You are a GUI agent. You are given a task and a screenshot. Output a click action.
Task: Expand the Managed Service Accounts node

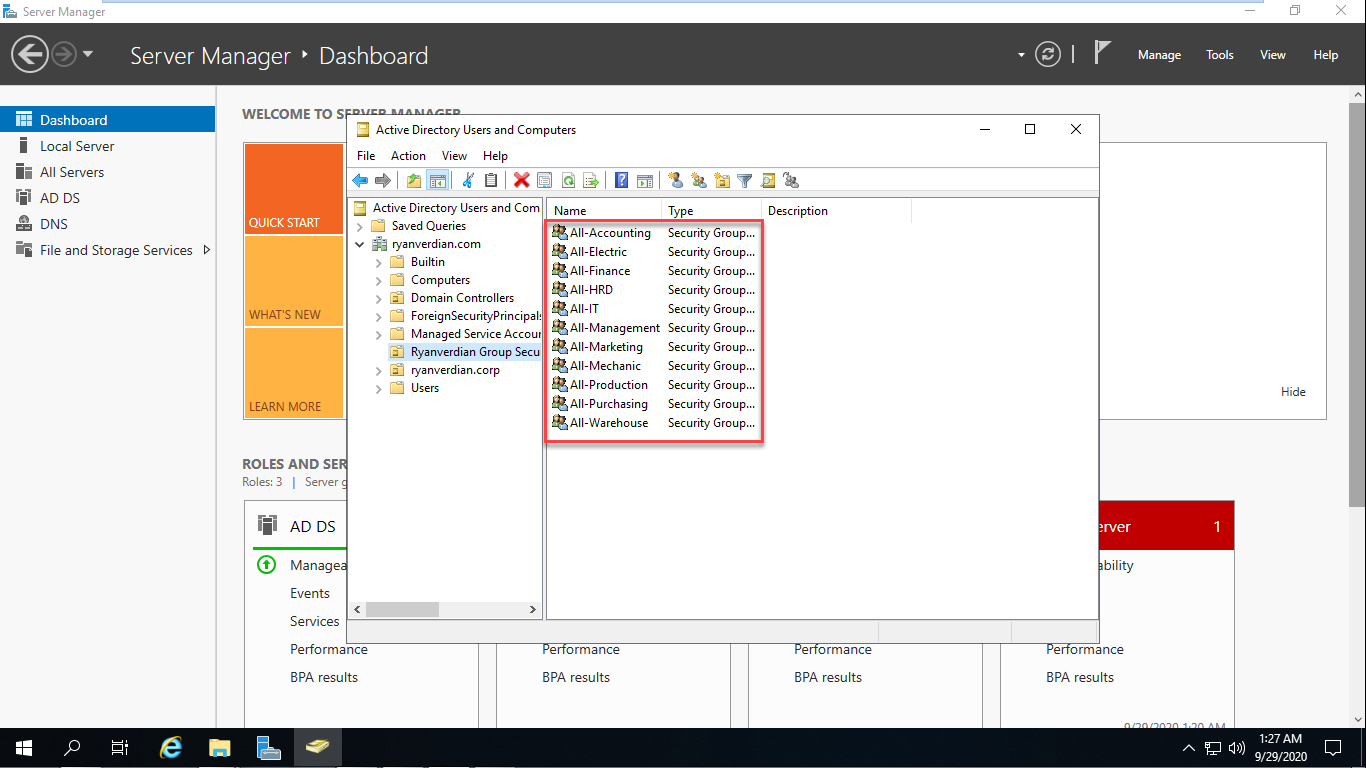click(x=379, y=334)
